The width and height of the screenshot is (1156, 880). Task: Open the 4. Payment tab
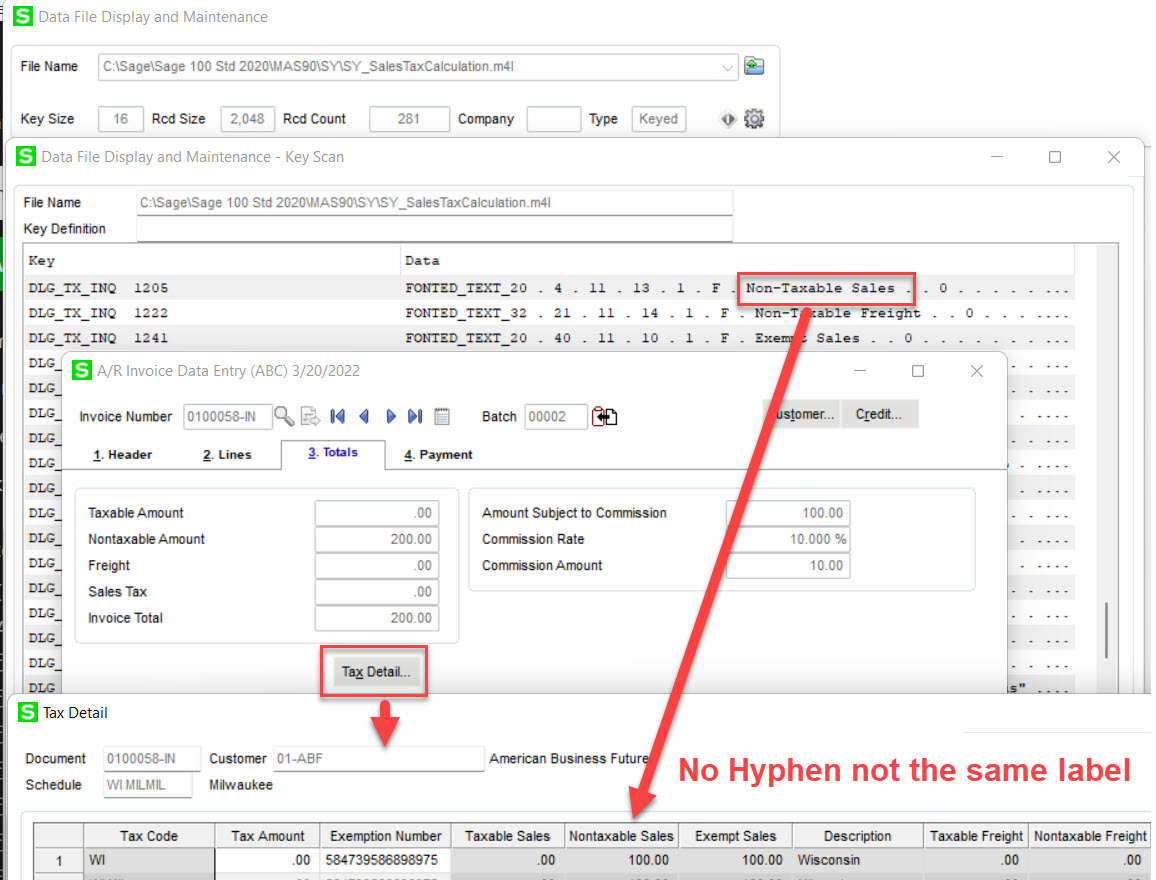(438, 455)
